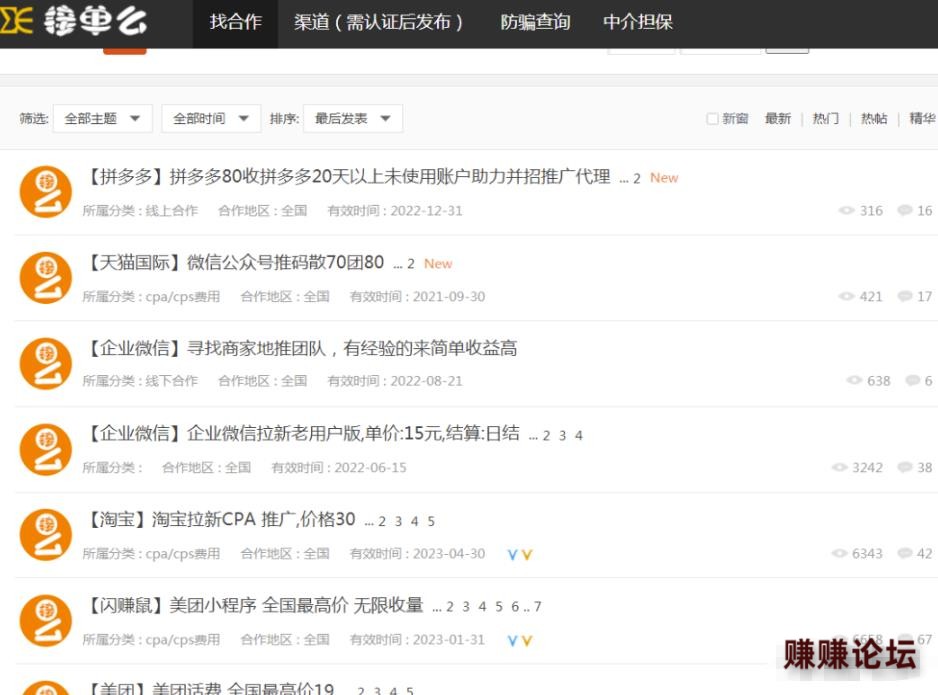The height and width of the screenshot is (695, 938).
Task: Sort posts by 热门
Action: (826, 118)
